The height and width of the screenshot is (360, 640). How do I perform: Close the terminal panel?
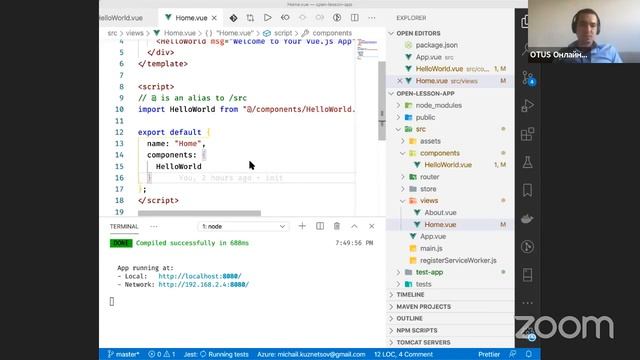371,226
